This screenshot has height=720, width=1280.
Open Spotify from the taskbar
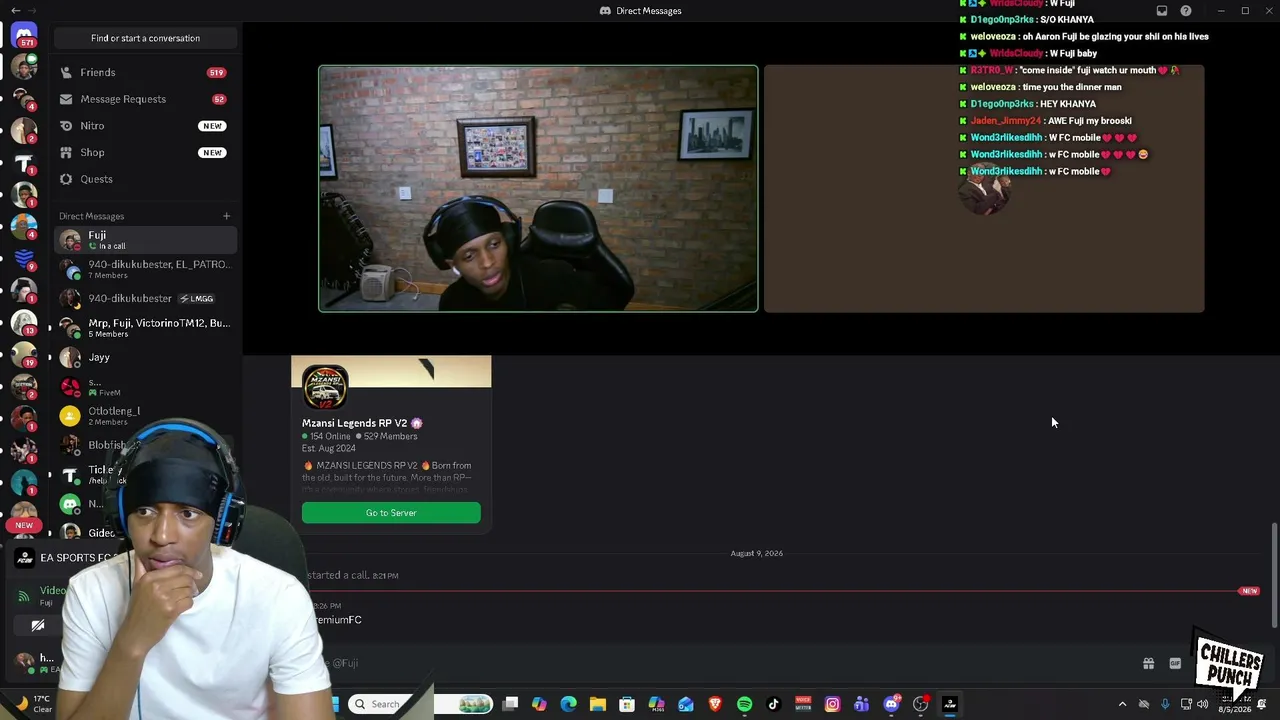click(744, 704)
